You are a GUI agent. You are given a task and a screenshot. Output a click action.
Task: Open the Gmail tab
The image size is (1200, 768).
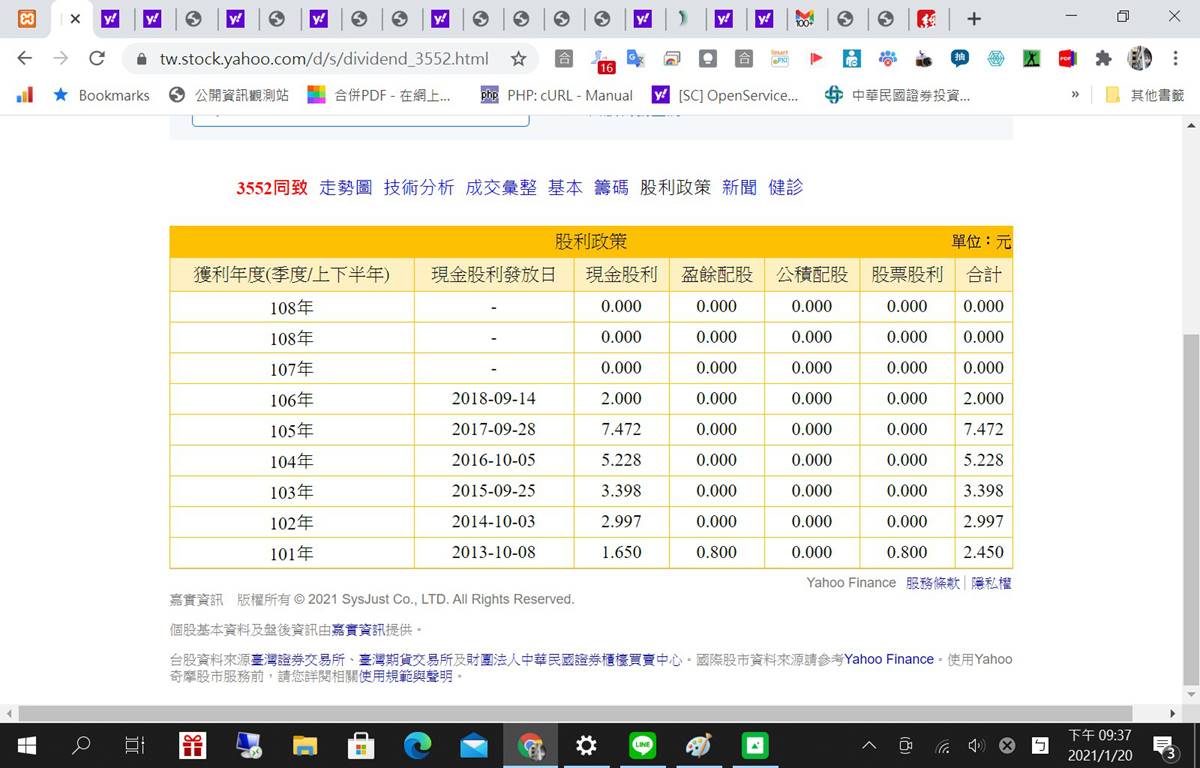804,18
